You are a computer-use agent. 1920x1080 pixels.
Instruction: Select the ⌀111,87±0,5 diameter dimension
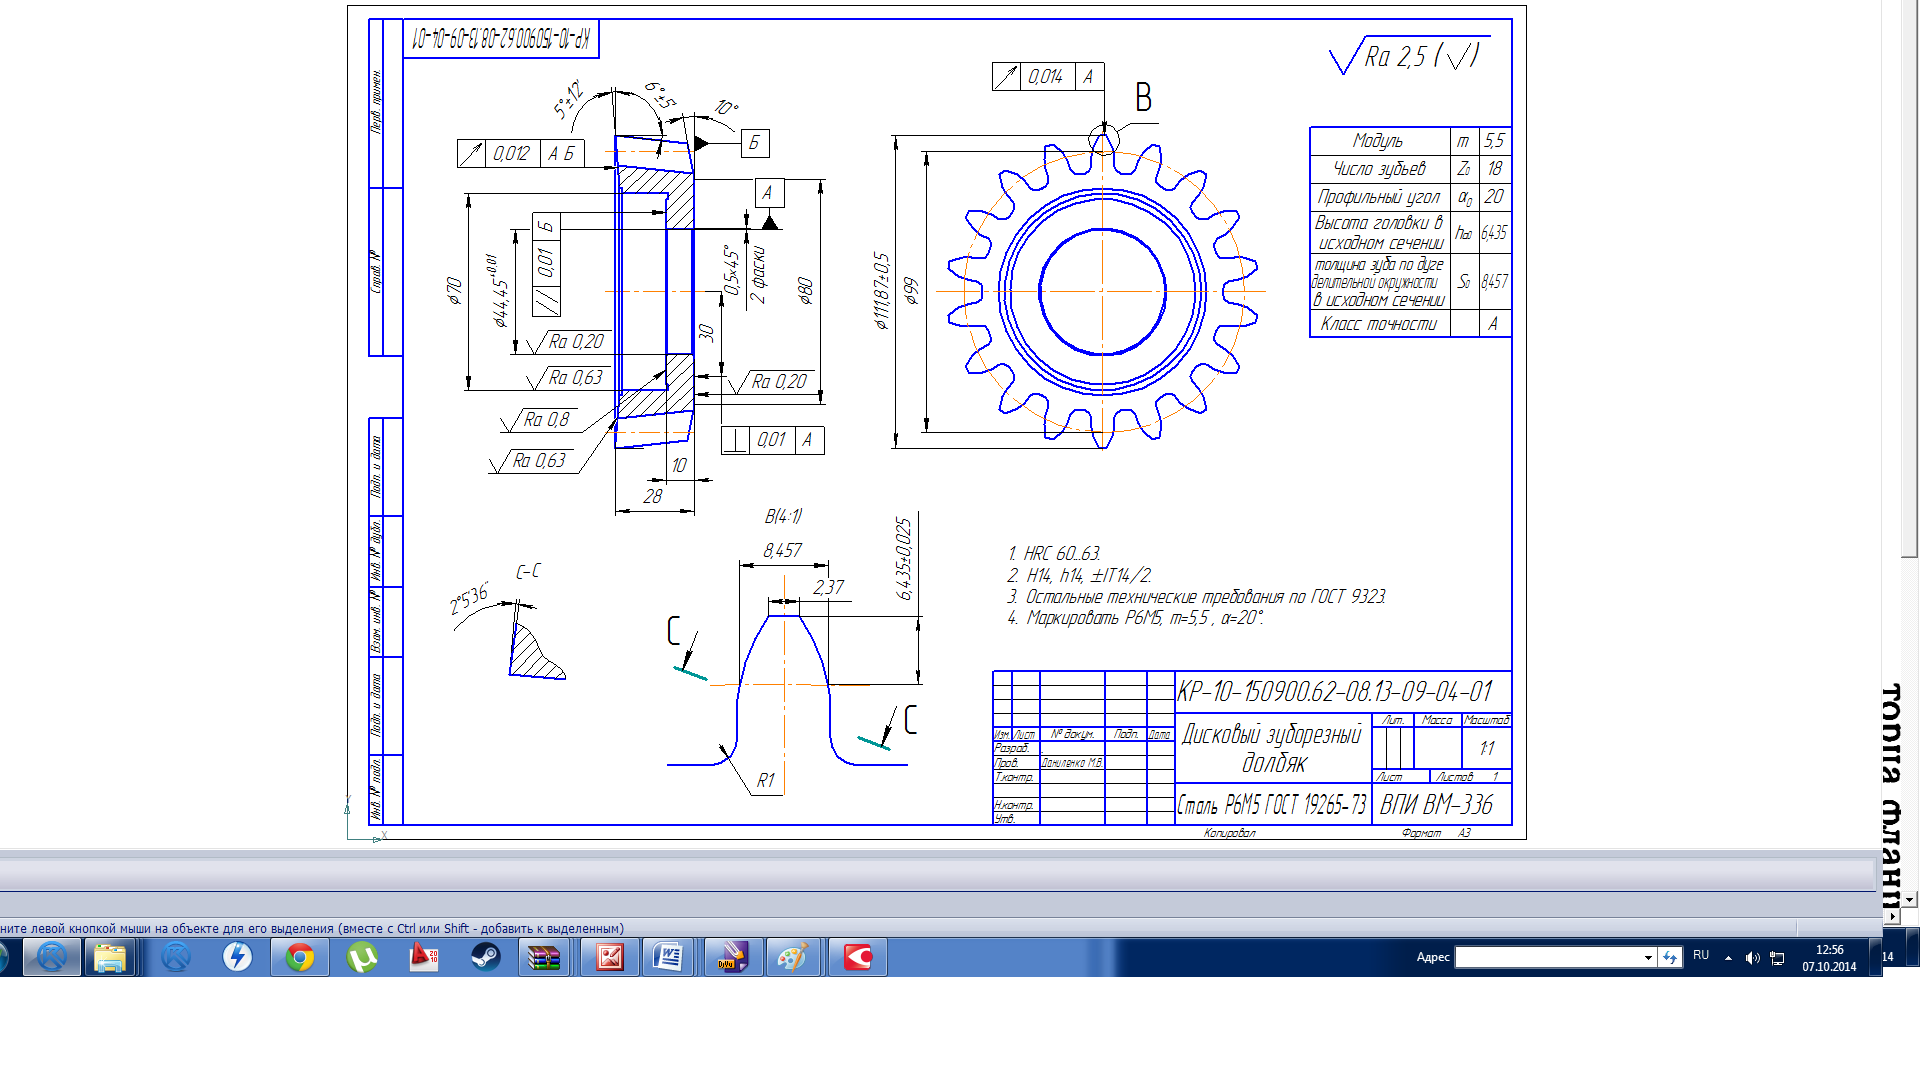point(881,290)
